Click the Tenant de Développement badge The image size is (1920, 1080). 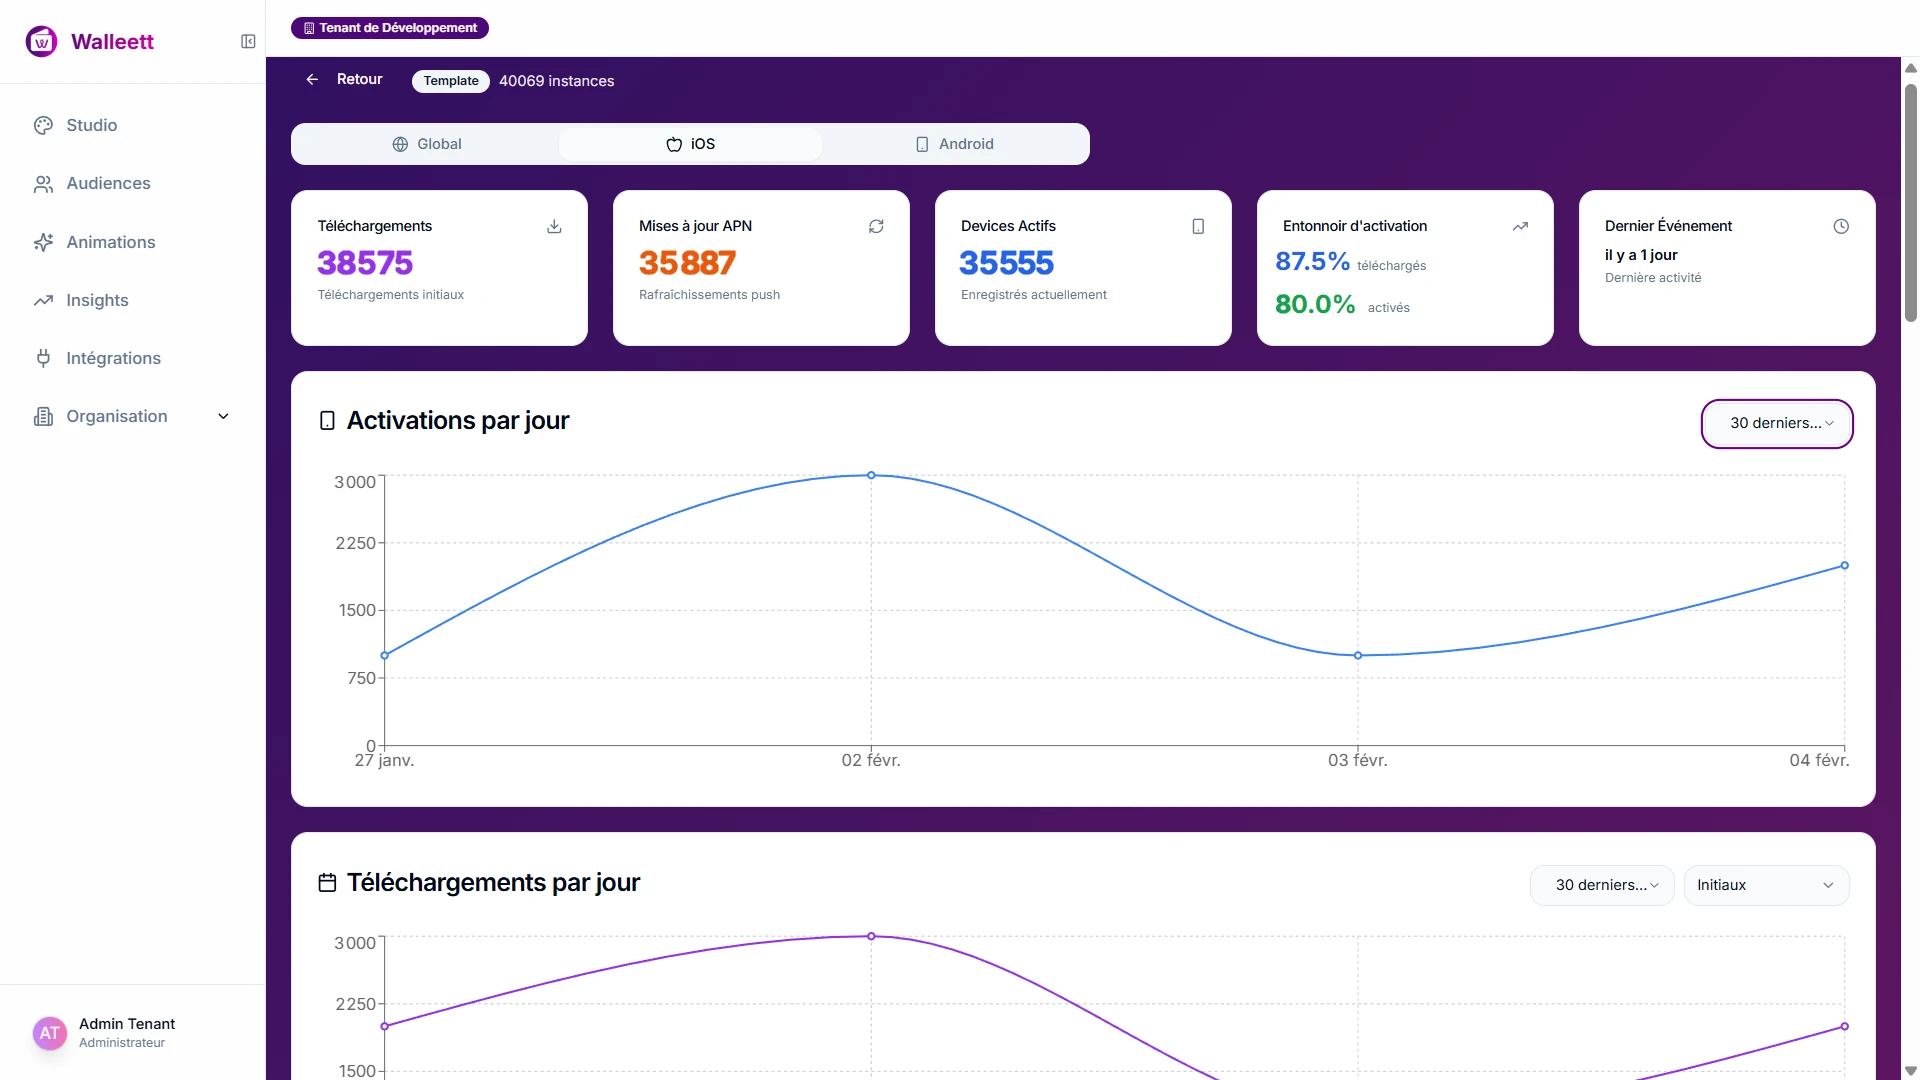pos(390,28)
